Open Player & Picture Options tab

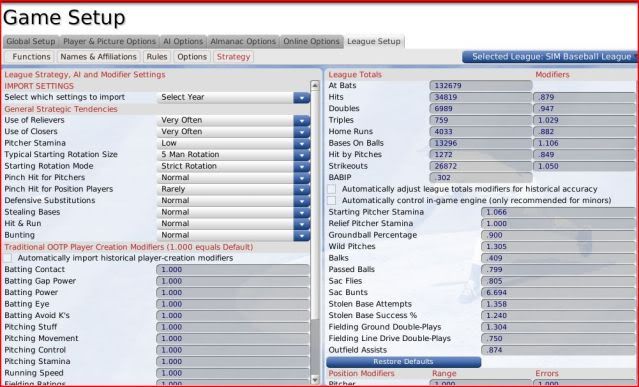click(109, 42)
